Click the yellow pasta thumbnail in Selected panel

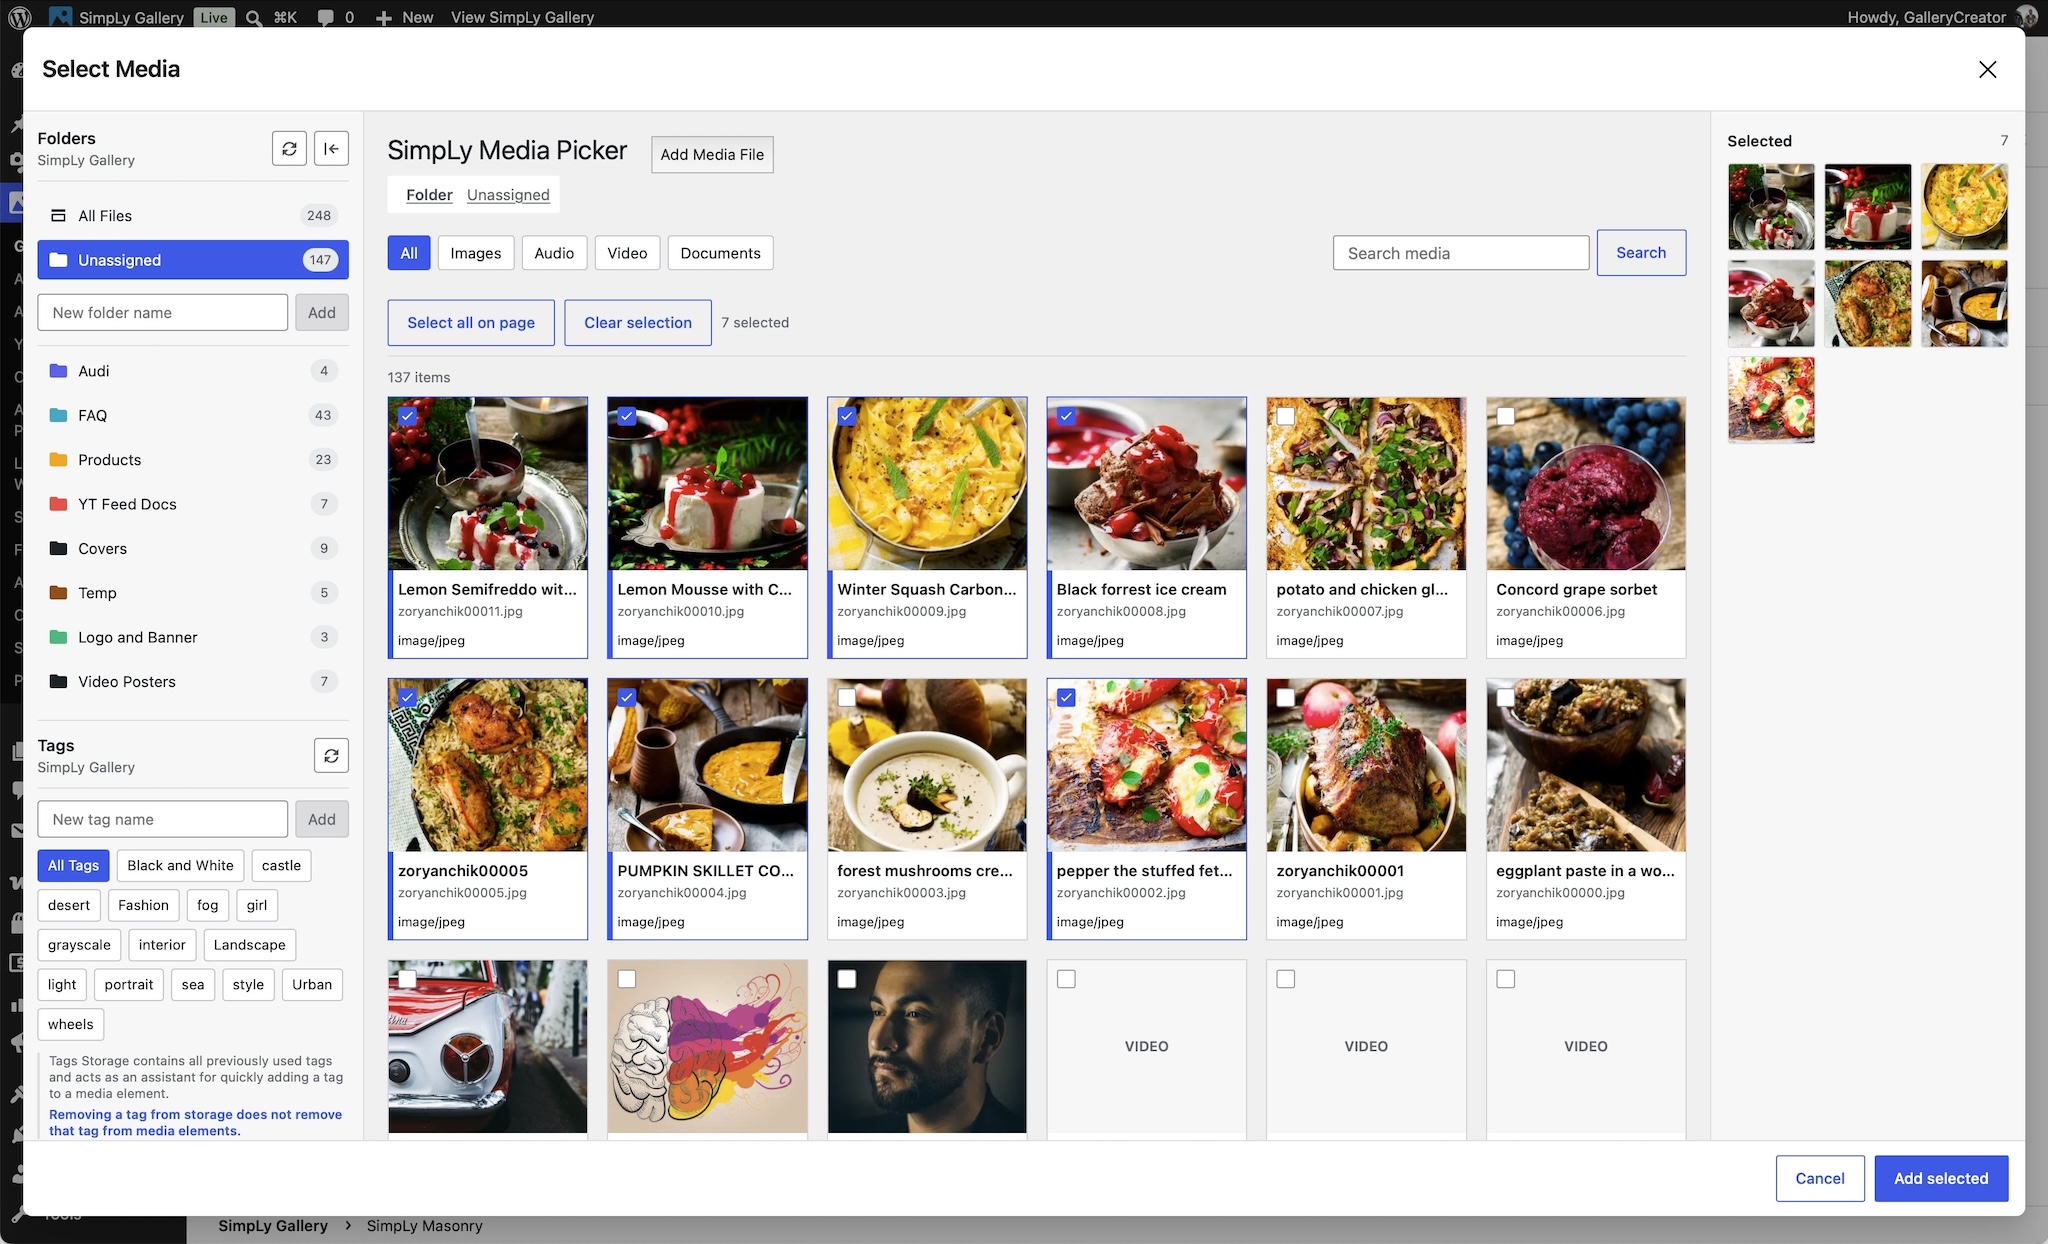pyautogui.click(x=1964, y=207)
